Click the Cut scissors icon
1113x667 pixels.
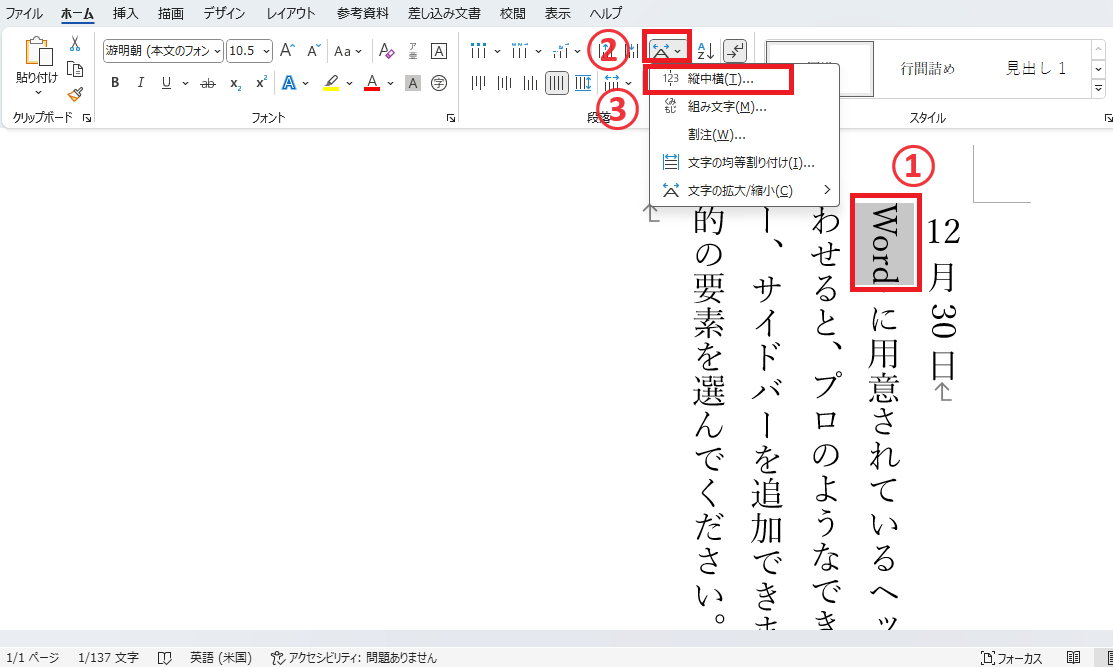[x=75, y=44]
